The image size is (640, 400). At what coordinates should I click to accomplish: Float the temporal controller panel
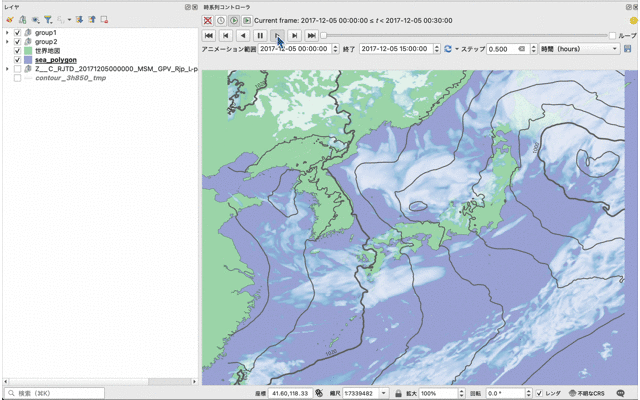[628, 7]
